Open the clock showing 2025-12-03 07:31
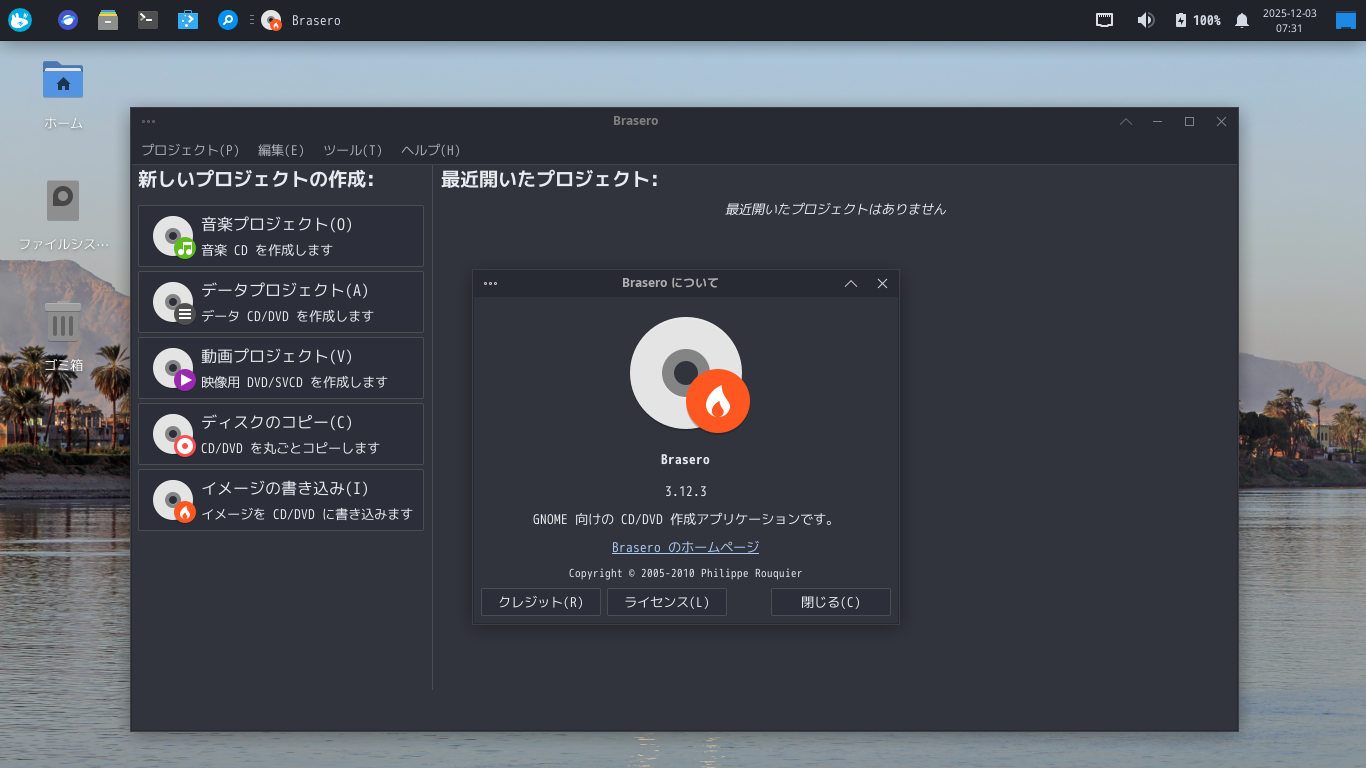This screenshot has height=768, width=1366. 1289,21
